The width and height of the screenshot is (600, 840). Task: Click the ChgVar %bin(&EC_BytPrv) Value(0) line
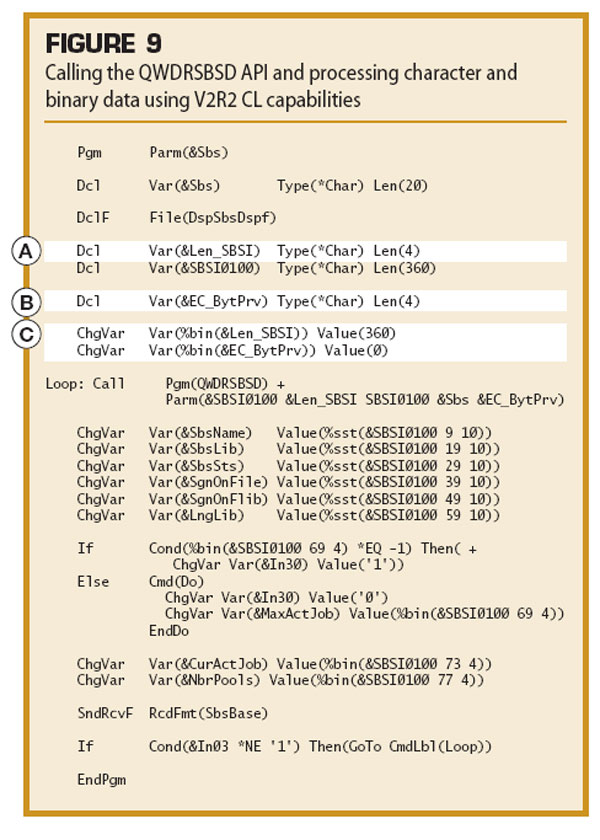pyautogui.click(x=232, y=351)
